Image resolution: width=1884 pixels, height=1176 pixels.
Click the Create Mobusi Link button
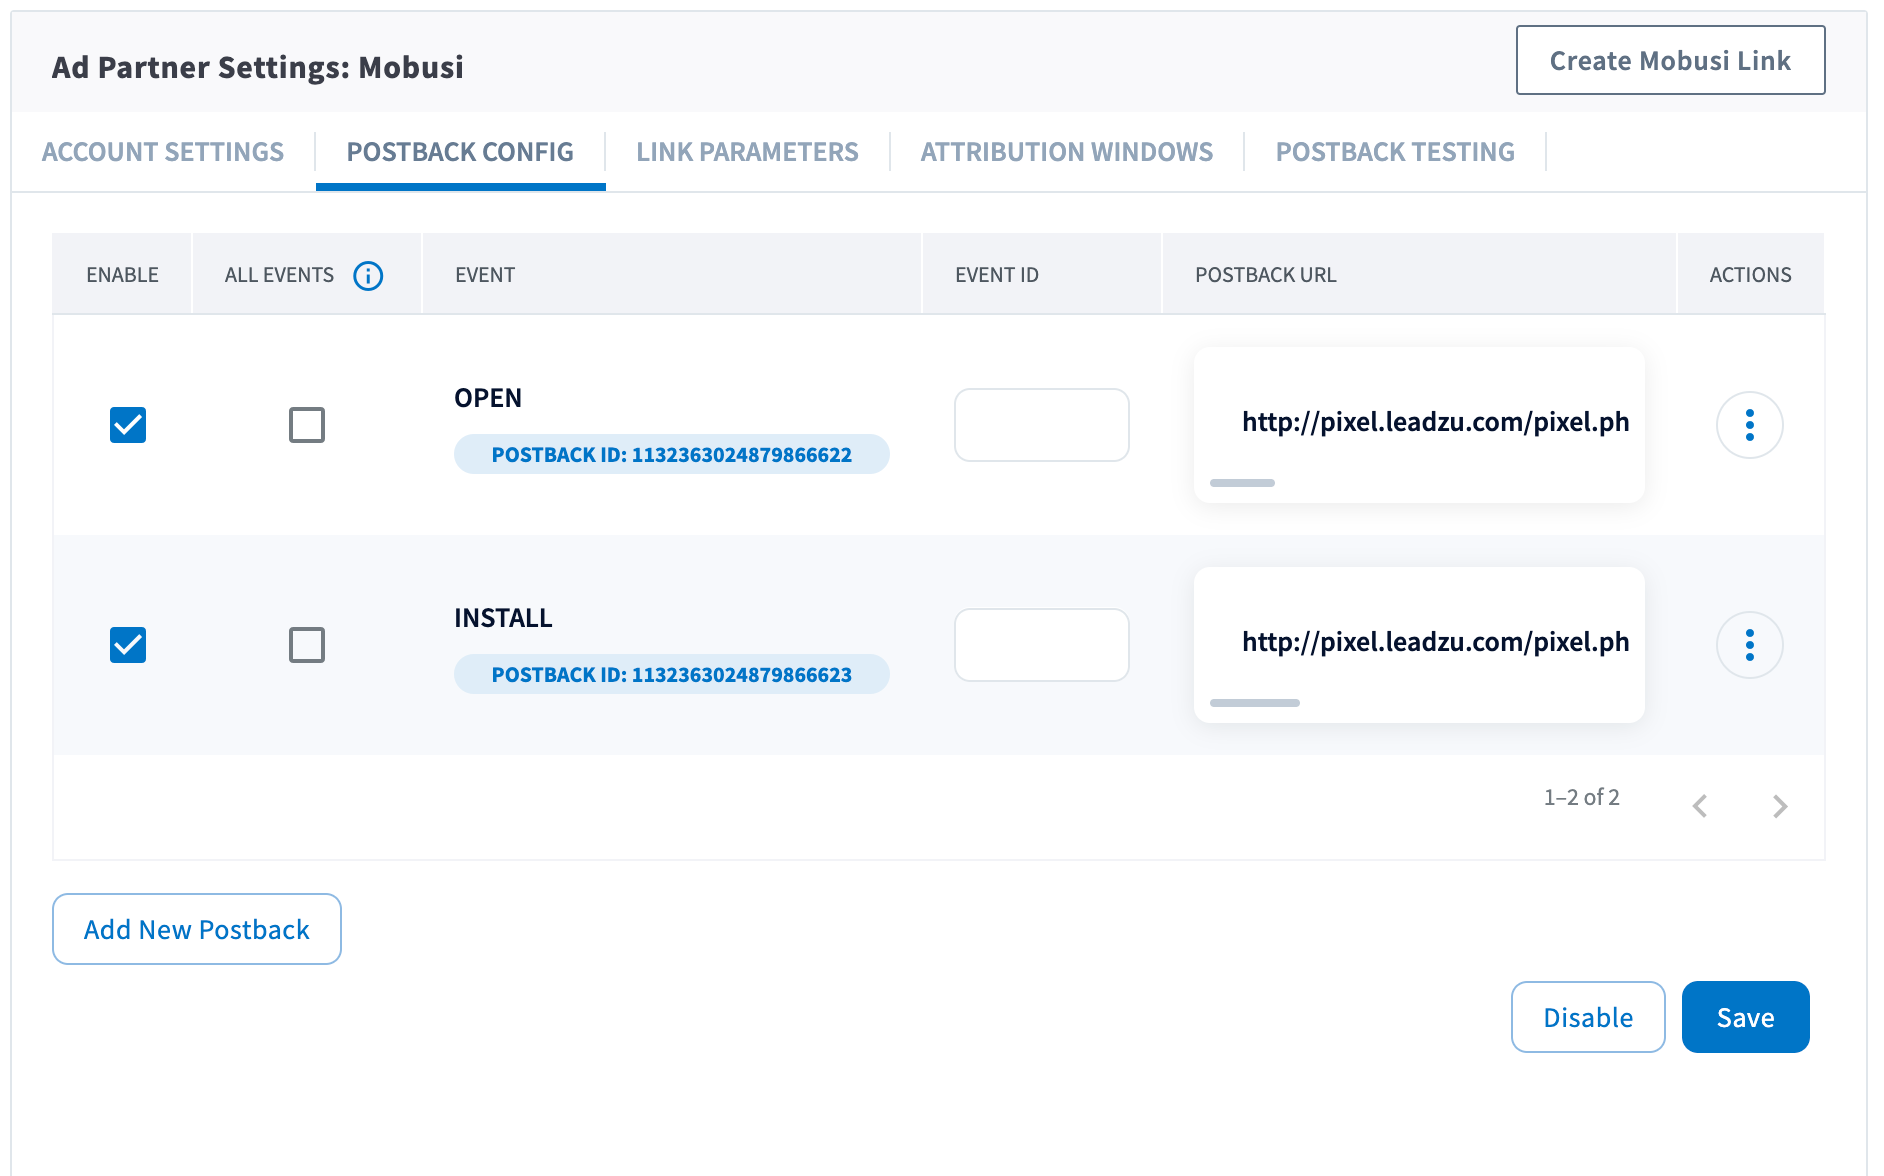(1670, 60)
